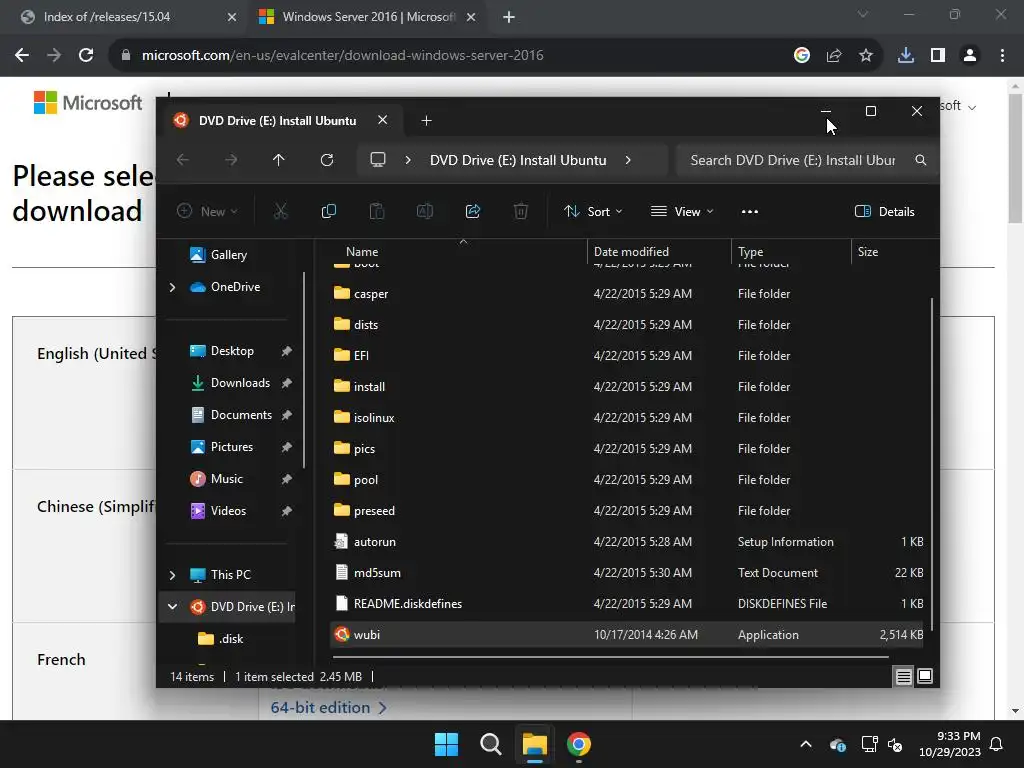Navigate up one folder level
Viewport: 1024px width, 768px height.
pos(279,160)
